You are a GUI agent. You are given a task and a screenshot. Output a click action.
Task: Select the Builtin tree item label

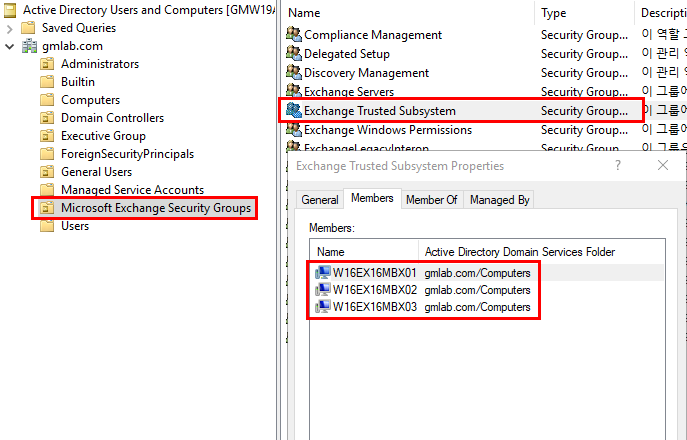78,82
